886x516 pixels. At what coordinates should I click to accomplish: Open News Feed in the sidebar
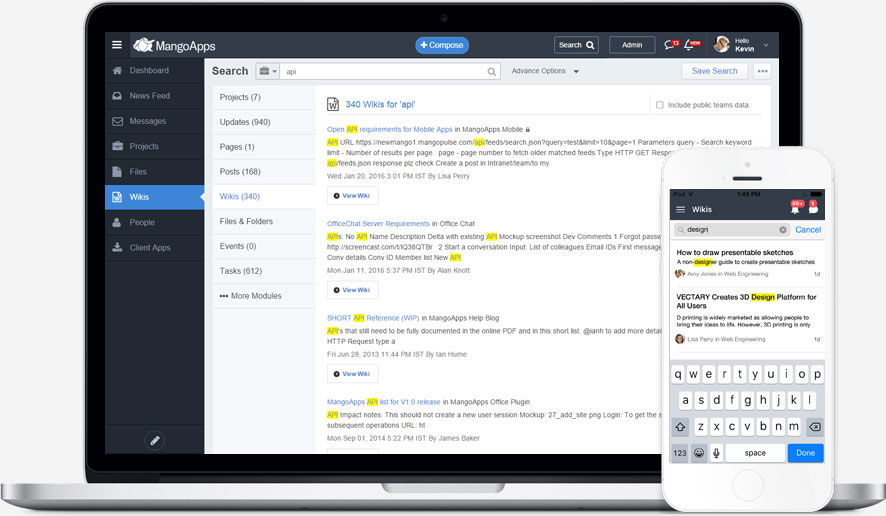(x=154, y=96)
